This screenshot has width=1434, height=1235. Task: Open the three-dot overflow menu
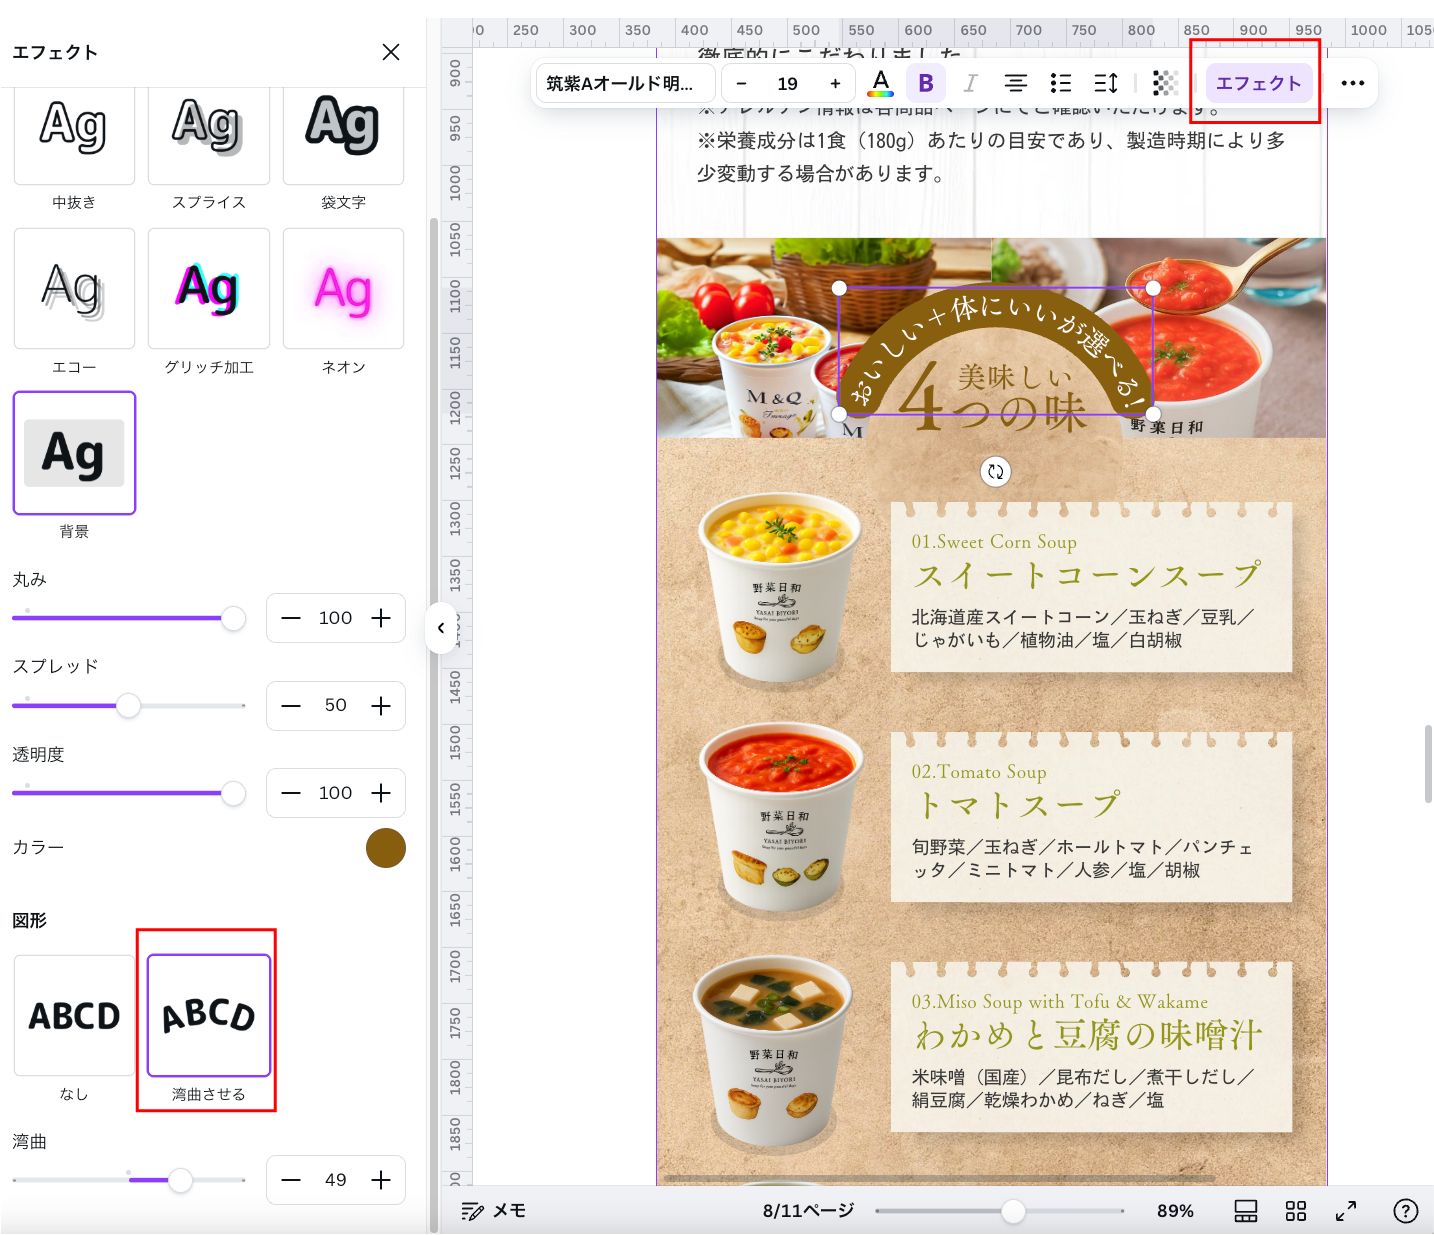point(1354,83)
